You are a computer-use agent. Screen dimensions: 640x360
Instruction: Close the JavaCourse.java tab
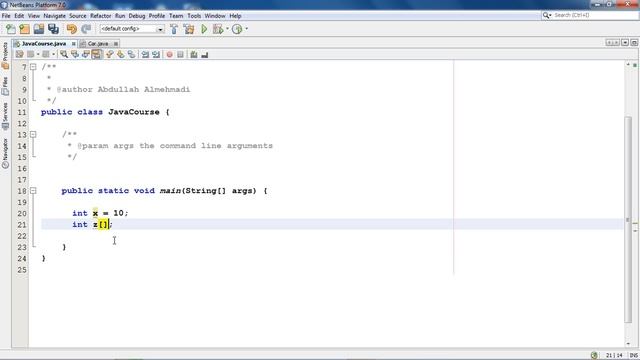pos(73,44)
